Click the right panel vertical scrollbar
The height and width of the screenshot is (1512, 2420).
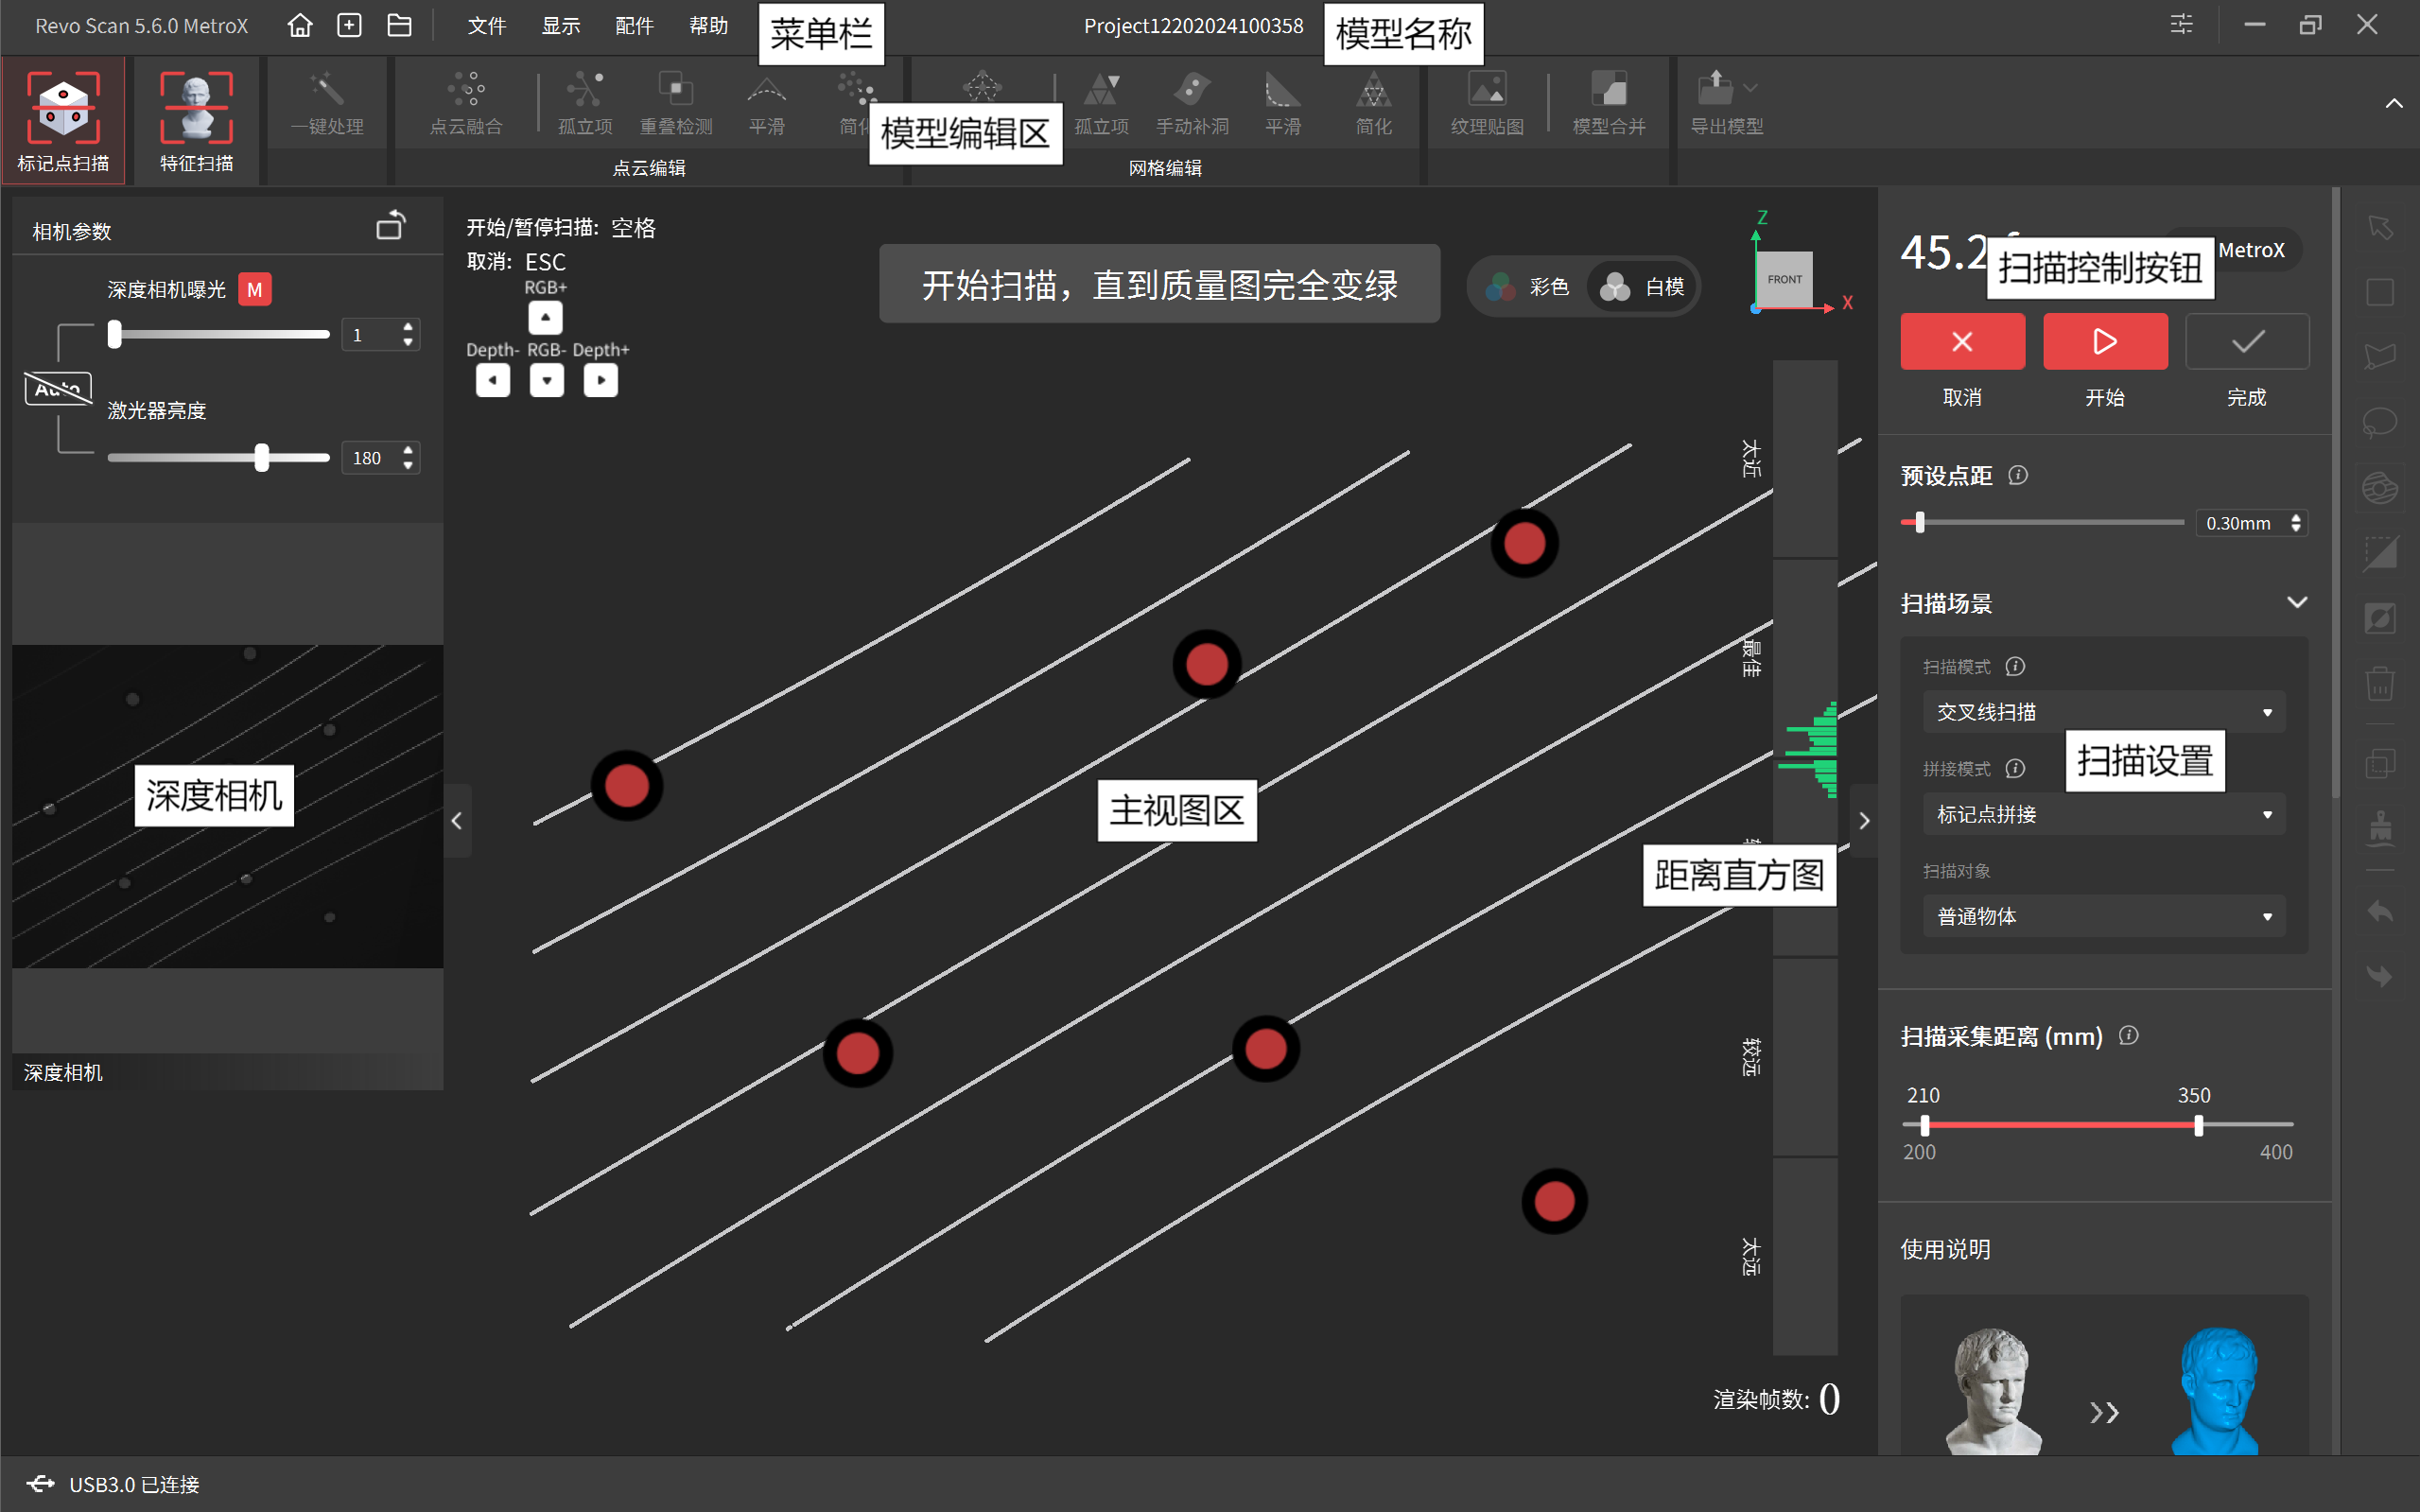click(2336, 493)
